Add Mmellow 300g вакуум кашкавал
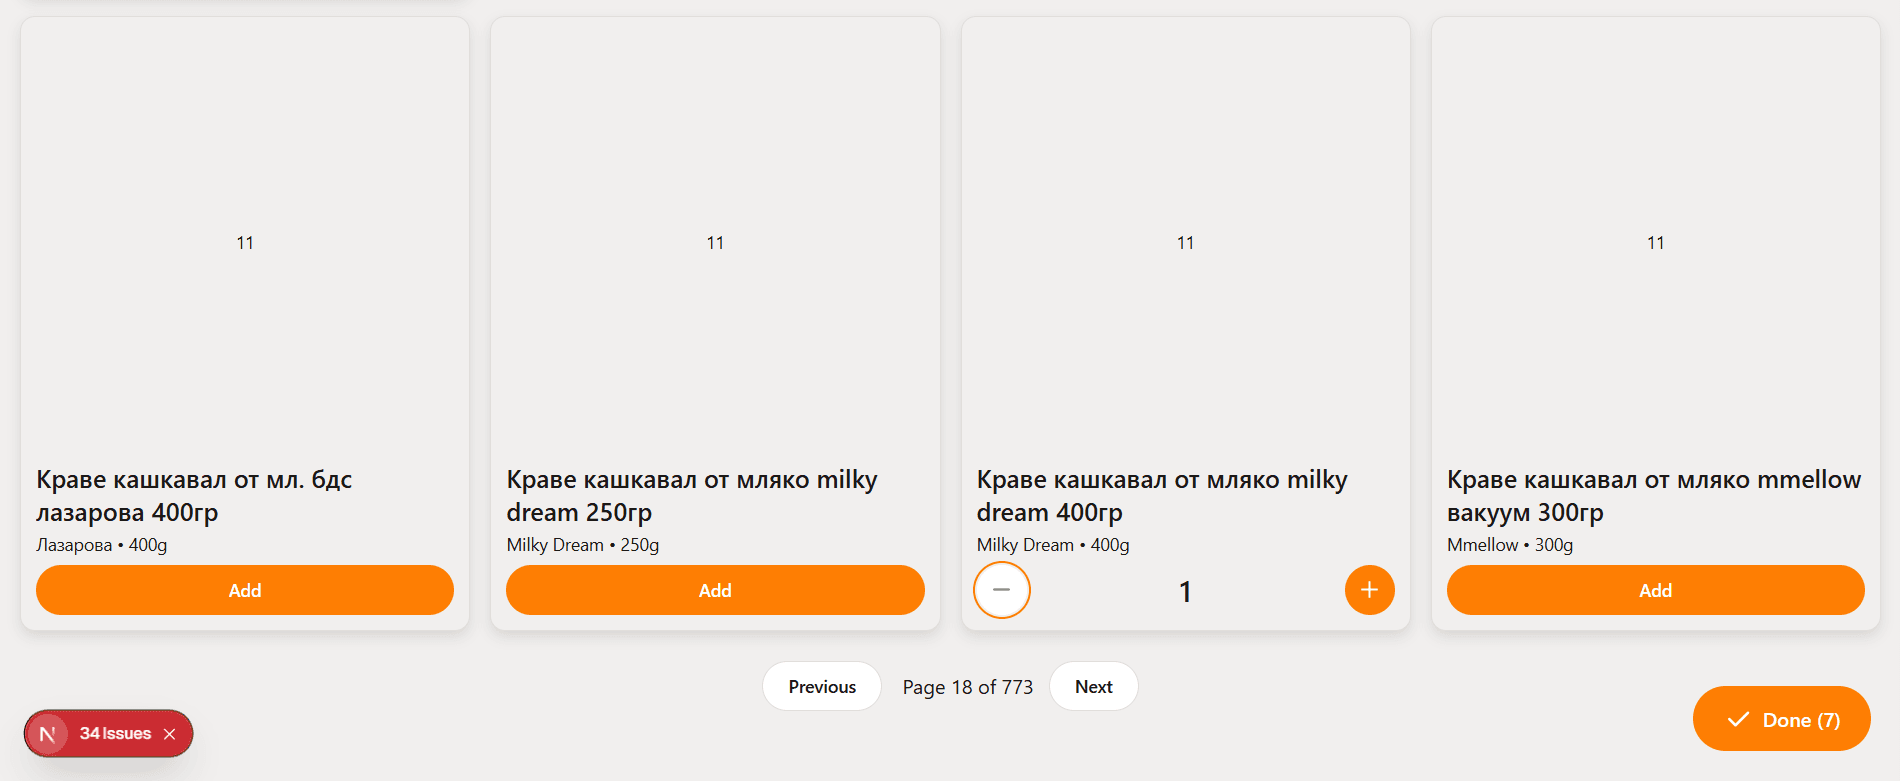This screenshot has height=781, width=1902. tap(1655, 590)
